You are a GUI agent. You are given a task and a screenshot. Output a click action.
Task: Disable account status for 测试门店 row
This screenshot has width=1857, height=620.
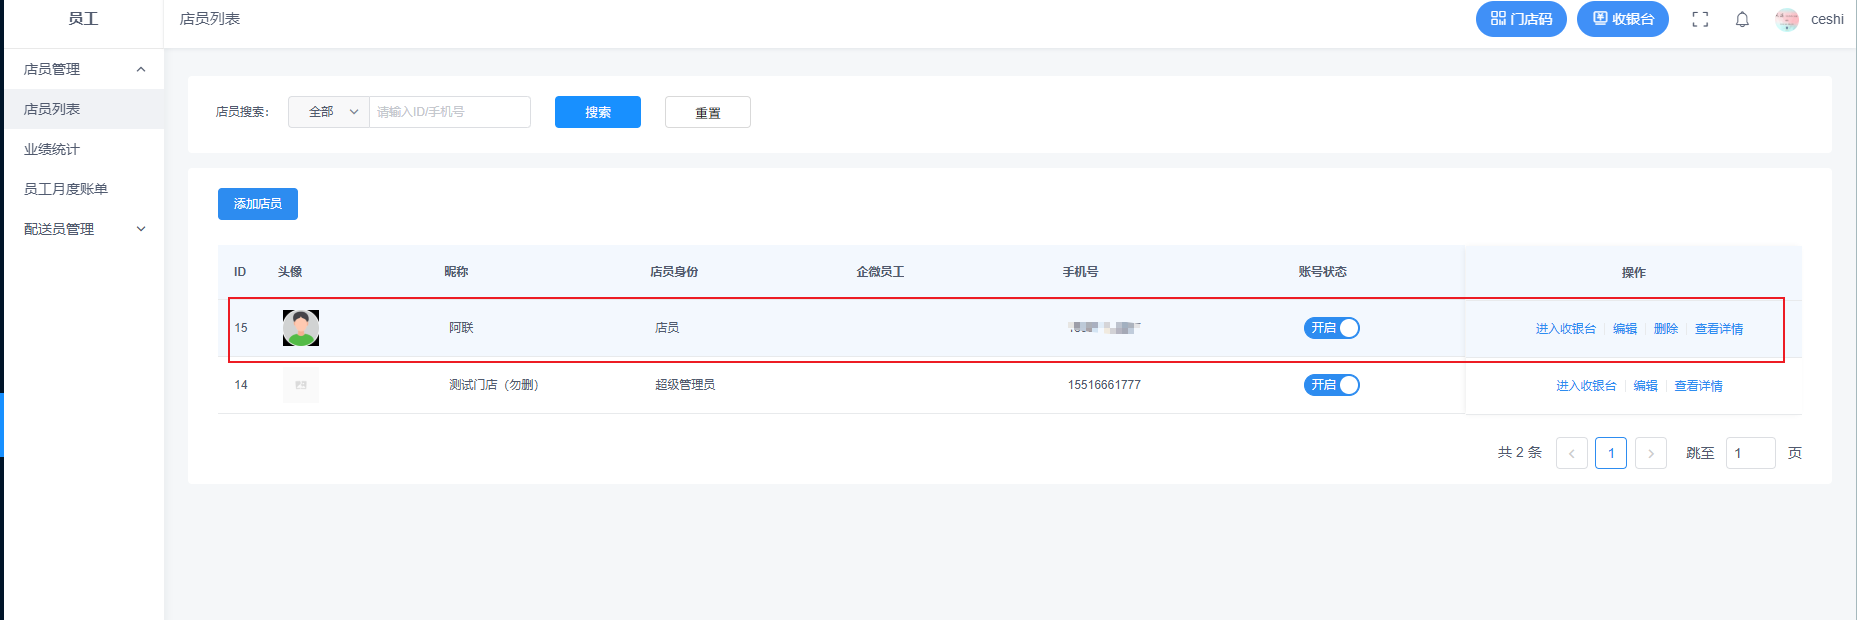(1331, 385)
